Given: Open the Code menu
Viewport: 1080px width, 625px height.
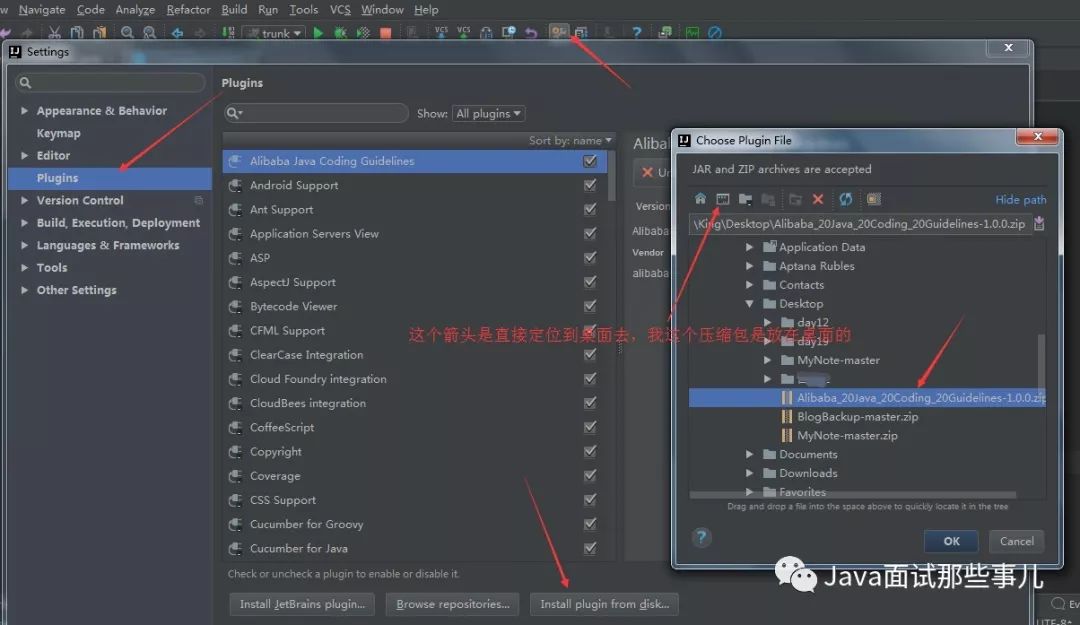Looking at the screenshot, I should [90, 10].
